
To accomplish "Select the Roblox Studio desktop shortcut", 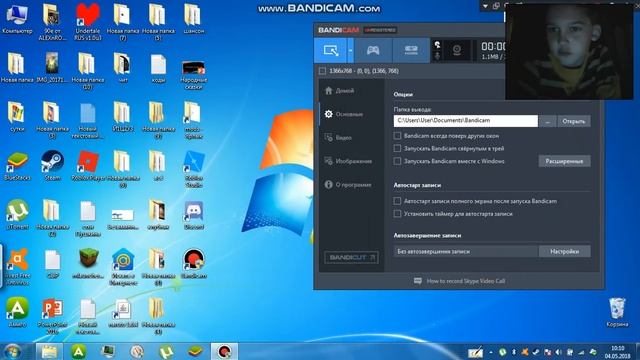I will click(x=193, y=169).
